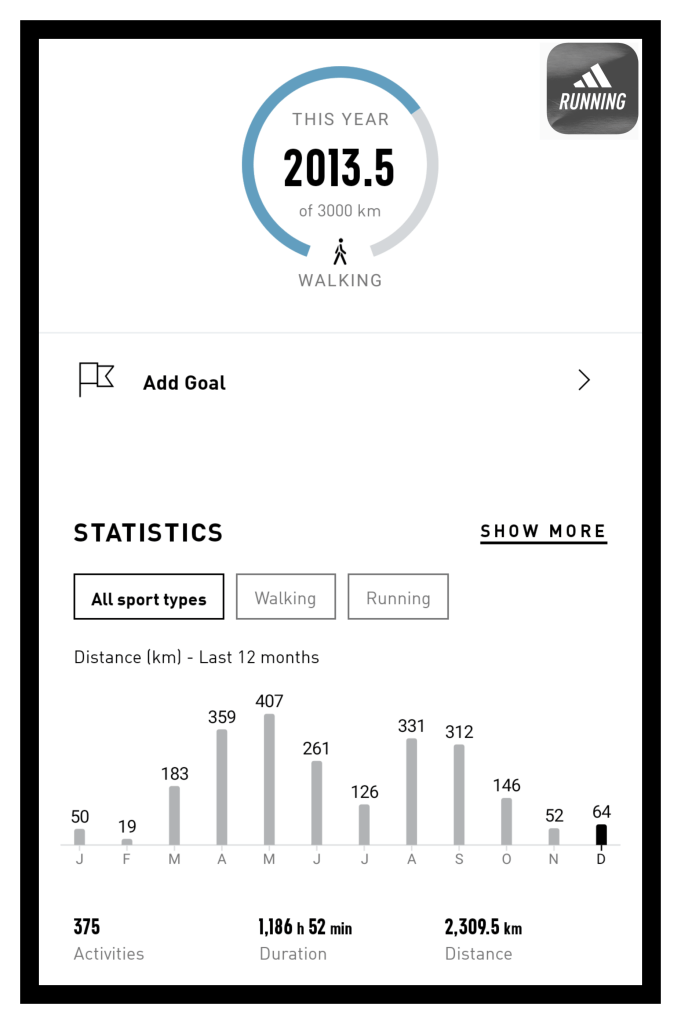
Task: Click the Add Goal flag icon
Action: click(x=96, y=380)
